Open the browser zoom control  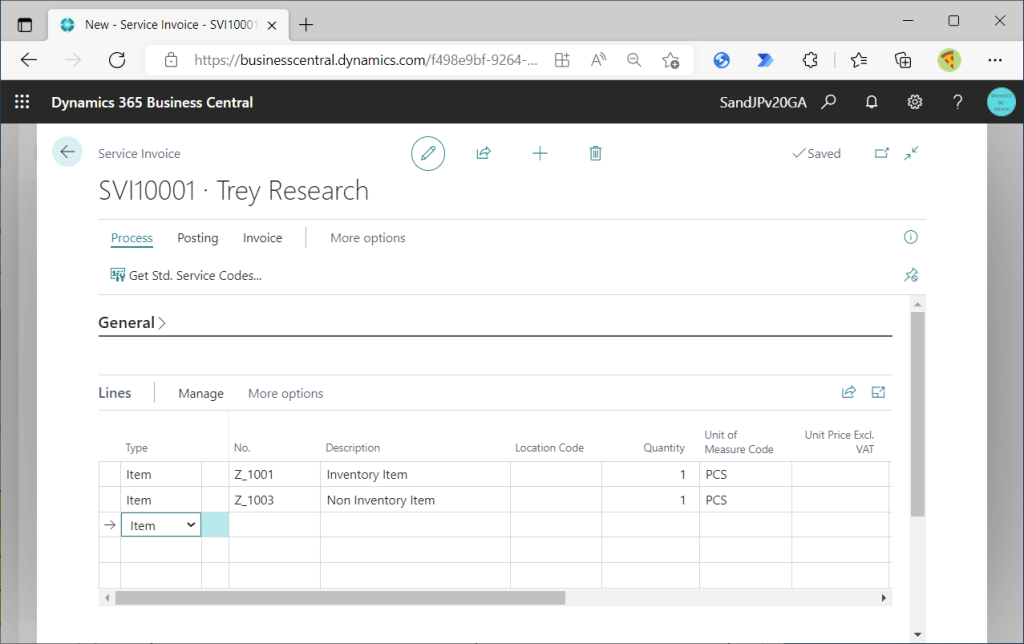633,60
